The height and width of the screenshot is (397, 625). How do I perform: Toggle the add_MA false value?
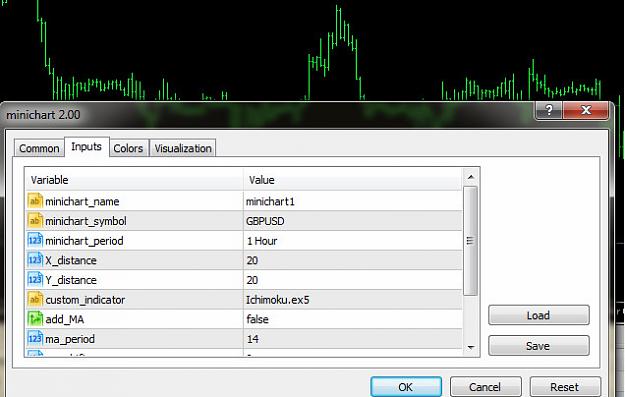[x=353, y=319]
